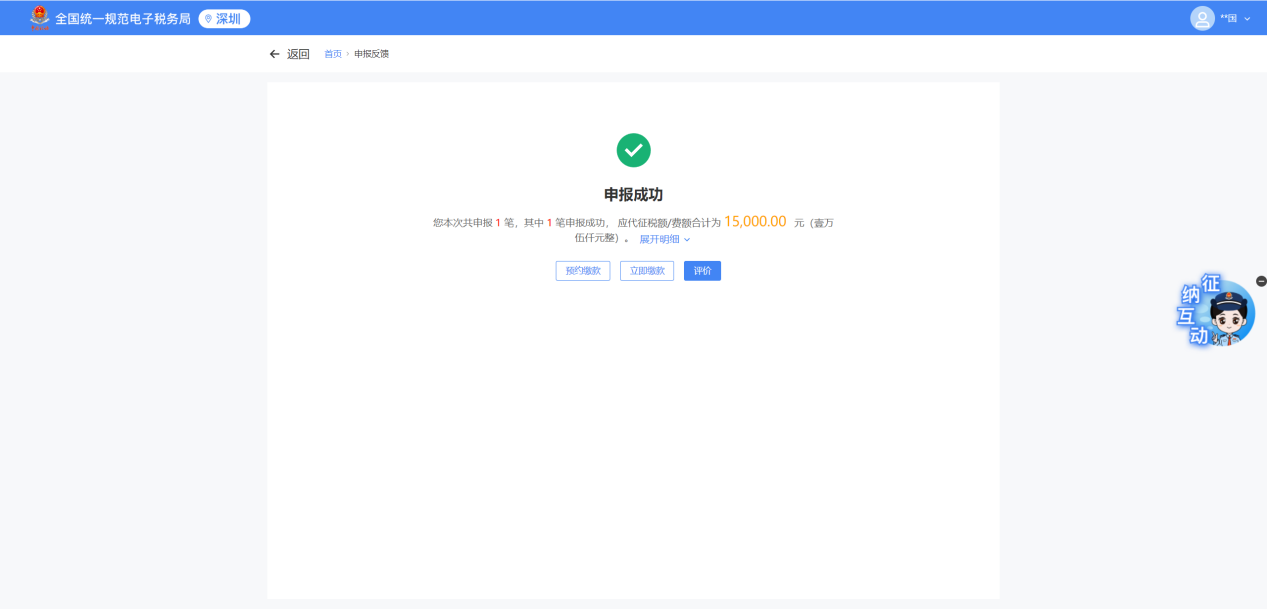Expand the user account dropdown arrow

(x=1247, y=19)
